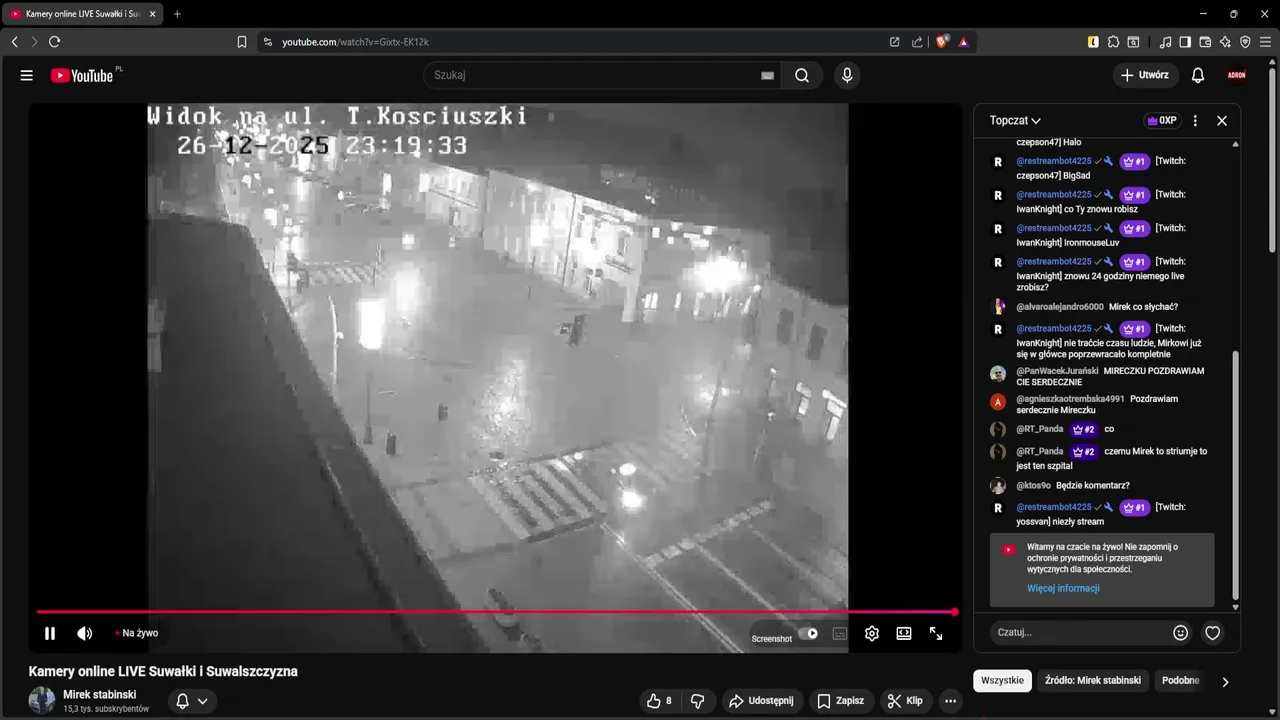Open the Brave VPN shield icon
This screenshot has height=720, width=1280.
(x=1245, y=42)
